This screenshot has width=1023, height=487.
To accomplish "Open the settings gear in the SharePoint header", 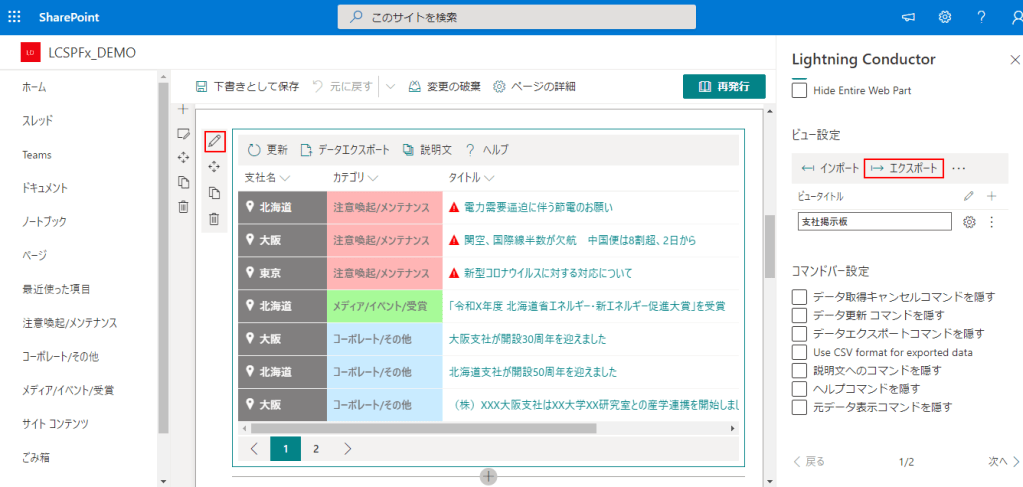I will pos(944,17).
